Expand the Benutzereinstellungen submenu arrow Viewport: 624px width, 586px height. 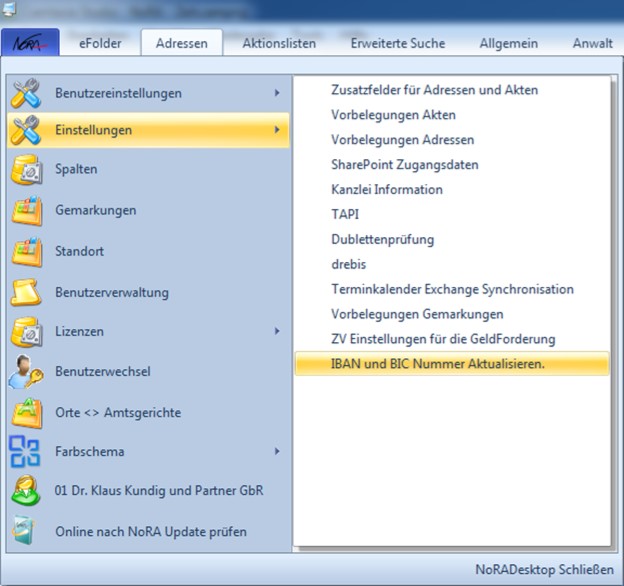(x=277, y=93)
